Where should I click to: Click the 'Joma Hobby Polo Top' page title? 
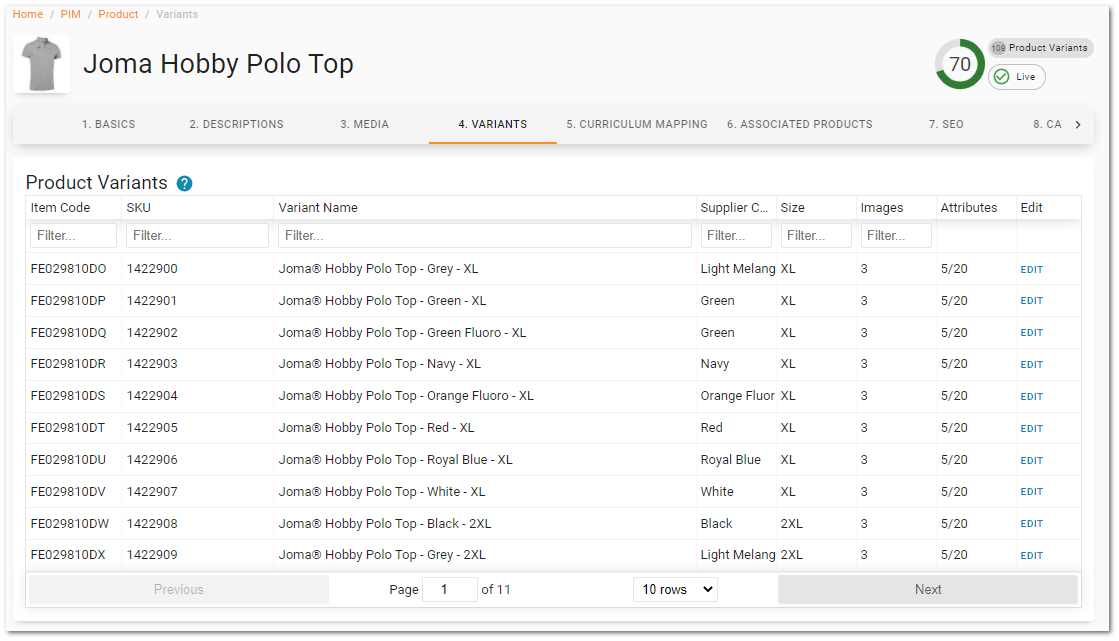[x=218, y=64]
